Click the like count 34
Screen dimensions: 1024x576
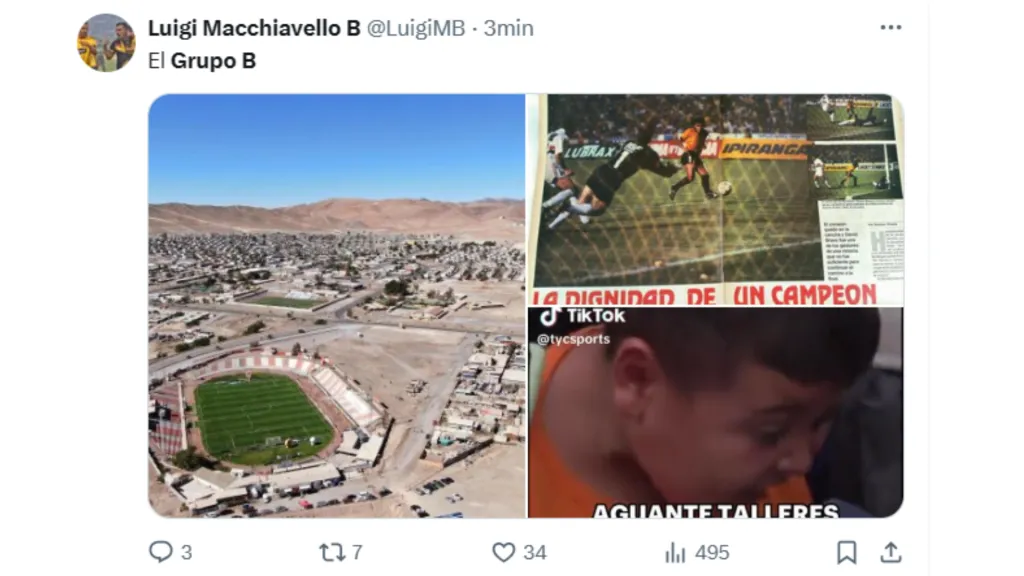coord(534,552)
